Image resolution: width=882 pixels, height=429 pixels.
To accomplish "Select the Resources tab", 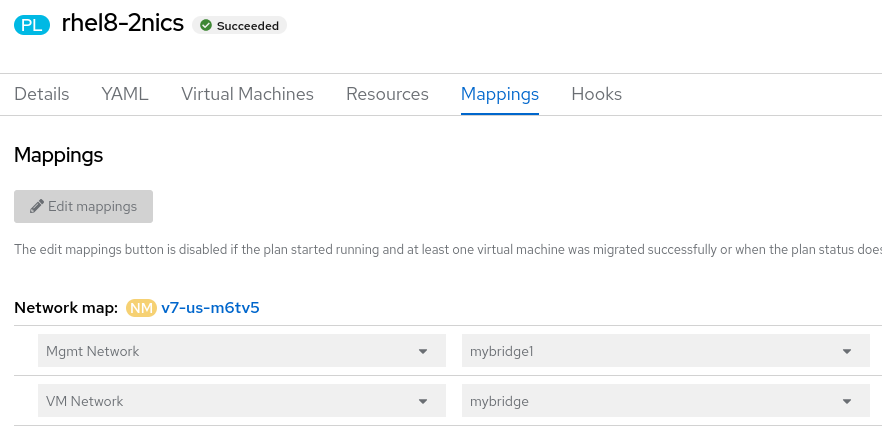I will (387, 94).
